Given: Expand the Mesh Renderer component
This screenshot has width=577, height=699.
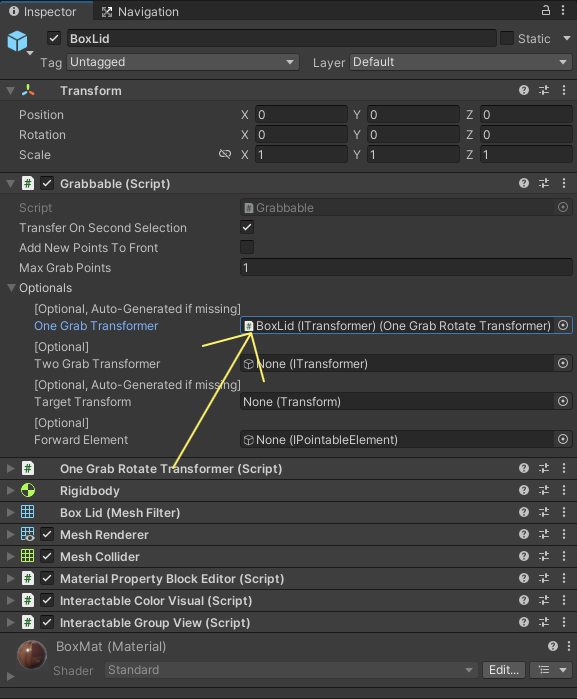Looking at the screenshot, I should 10,534.
